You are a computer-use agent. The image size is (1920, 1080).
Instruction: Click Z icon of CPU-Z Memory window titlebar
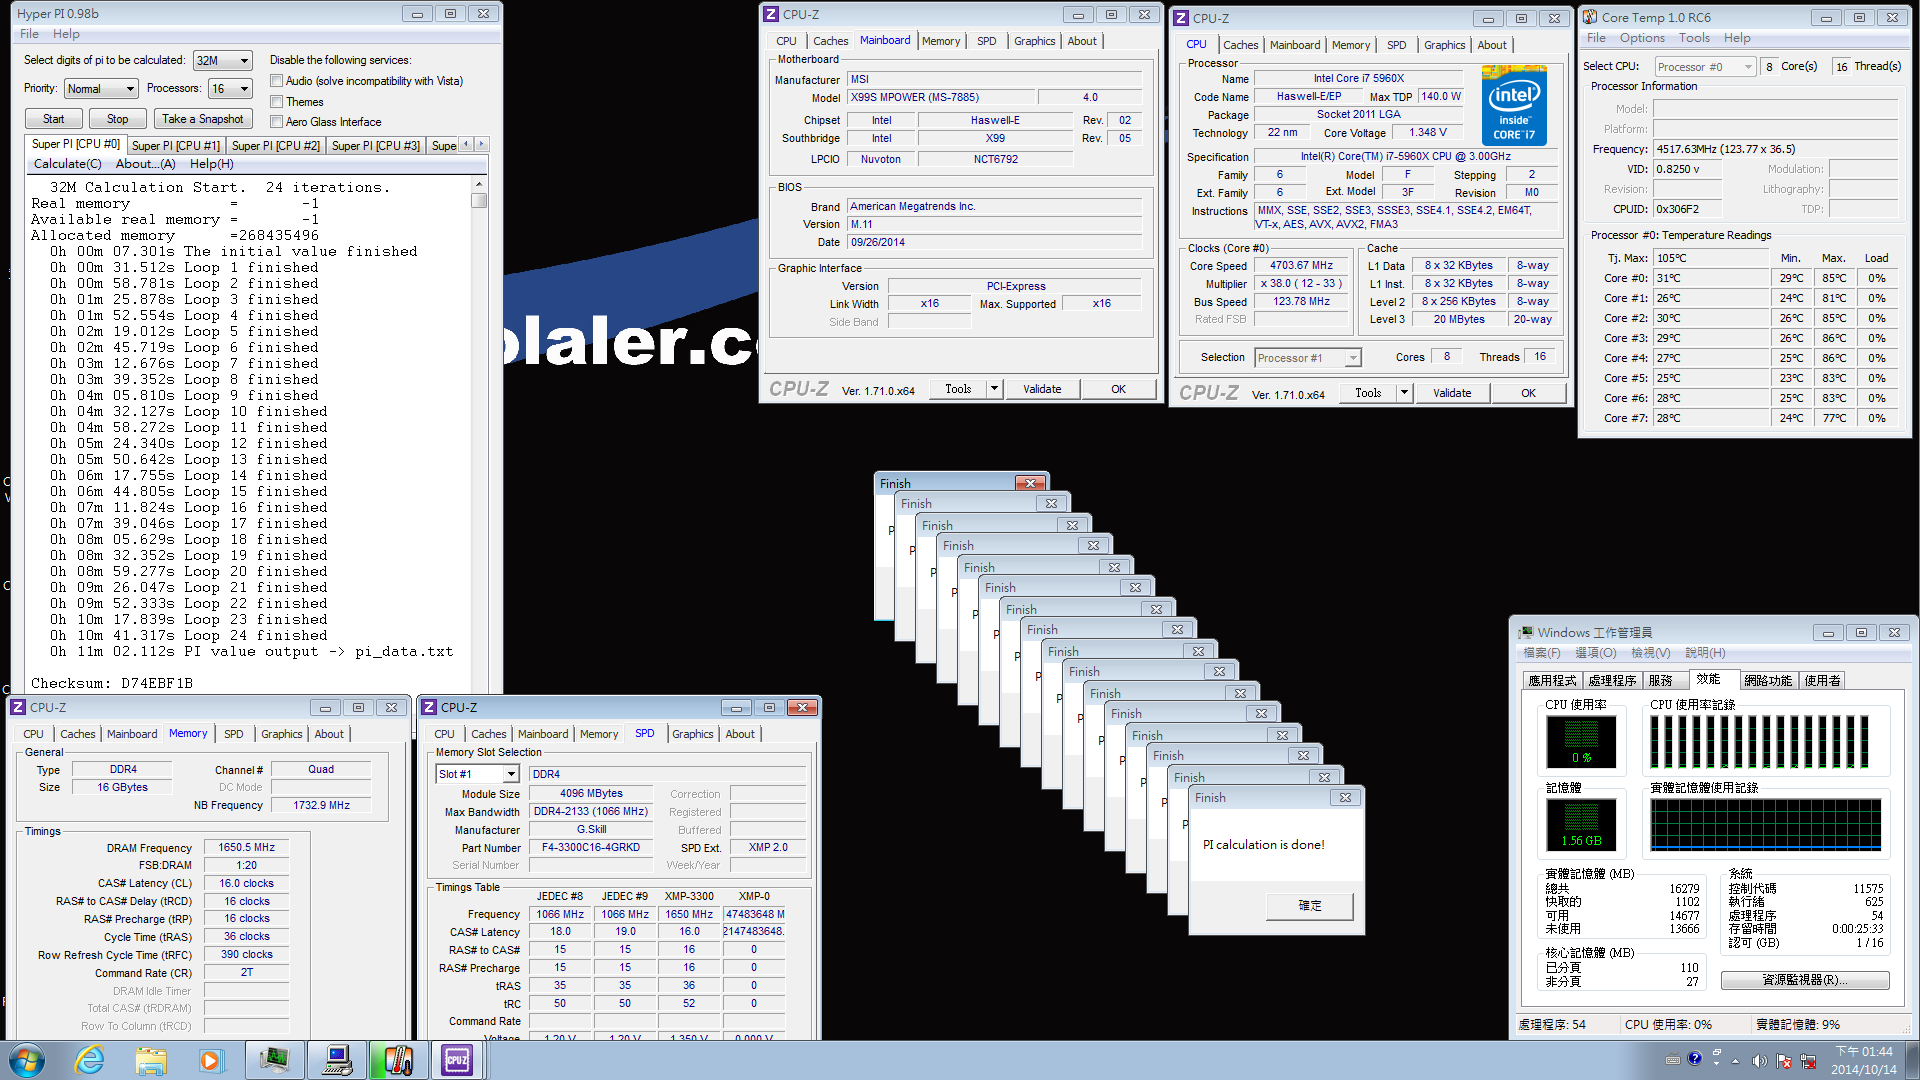click(18, 707)
